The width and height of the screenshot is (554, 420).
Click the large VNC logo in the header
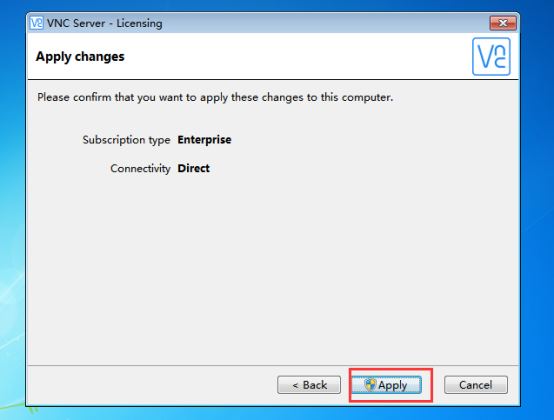tap(491, 57)
